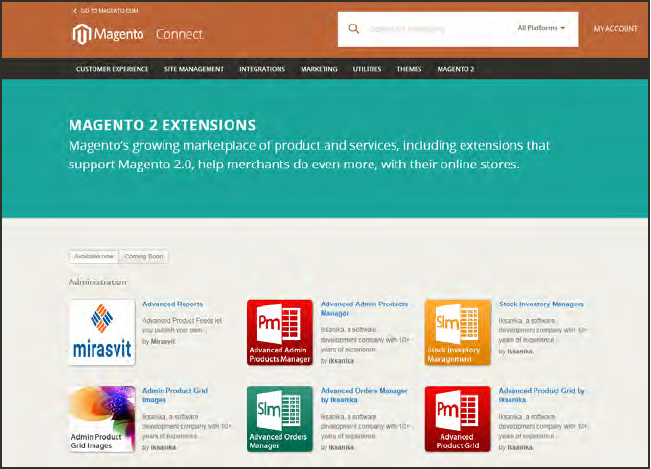This screenshot has width=651, height=469.
Task: Click the Magento 2 Extensions banner heading
Action: point(162,125)
